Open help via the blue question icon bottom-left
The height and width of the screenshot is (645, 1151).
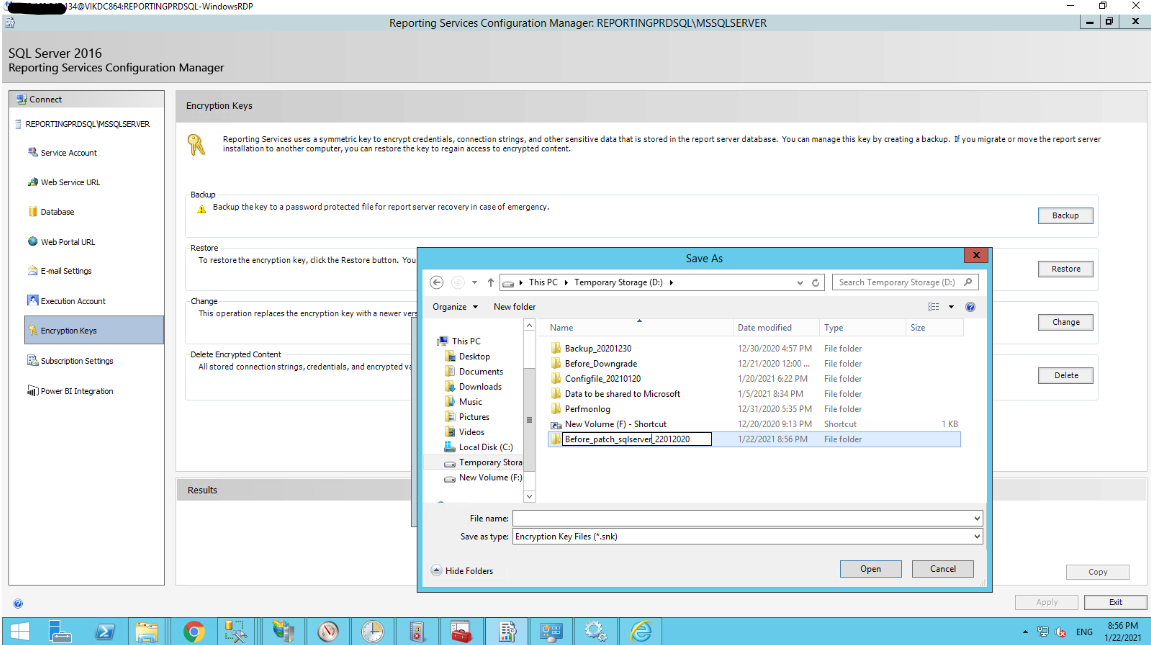[x=18, y=603]
